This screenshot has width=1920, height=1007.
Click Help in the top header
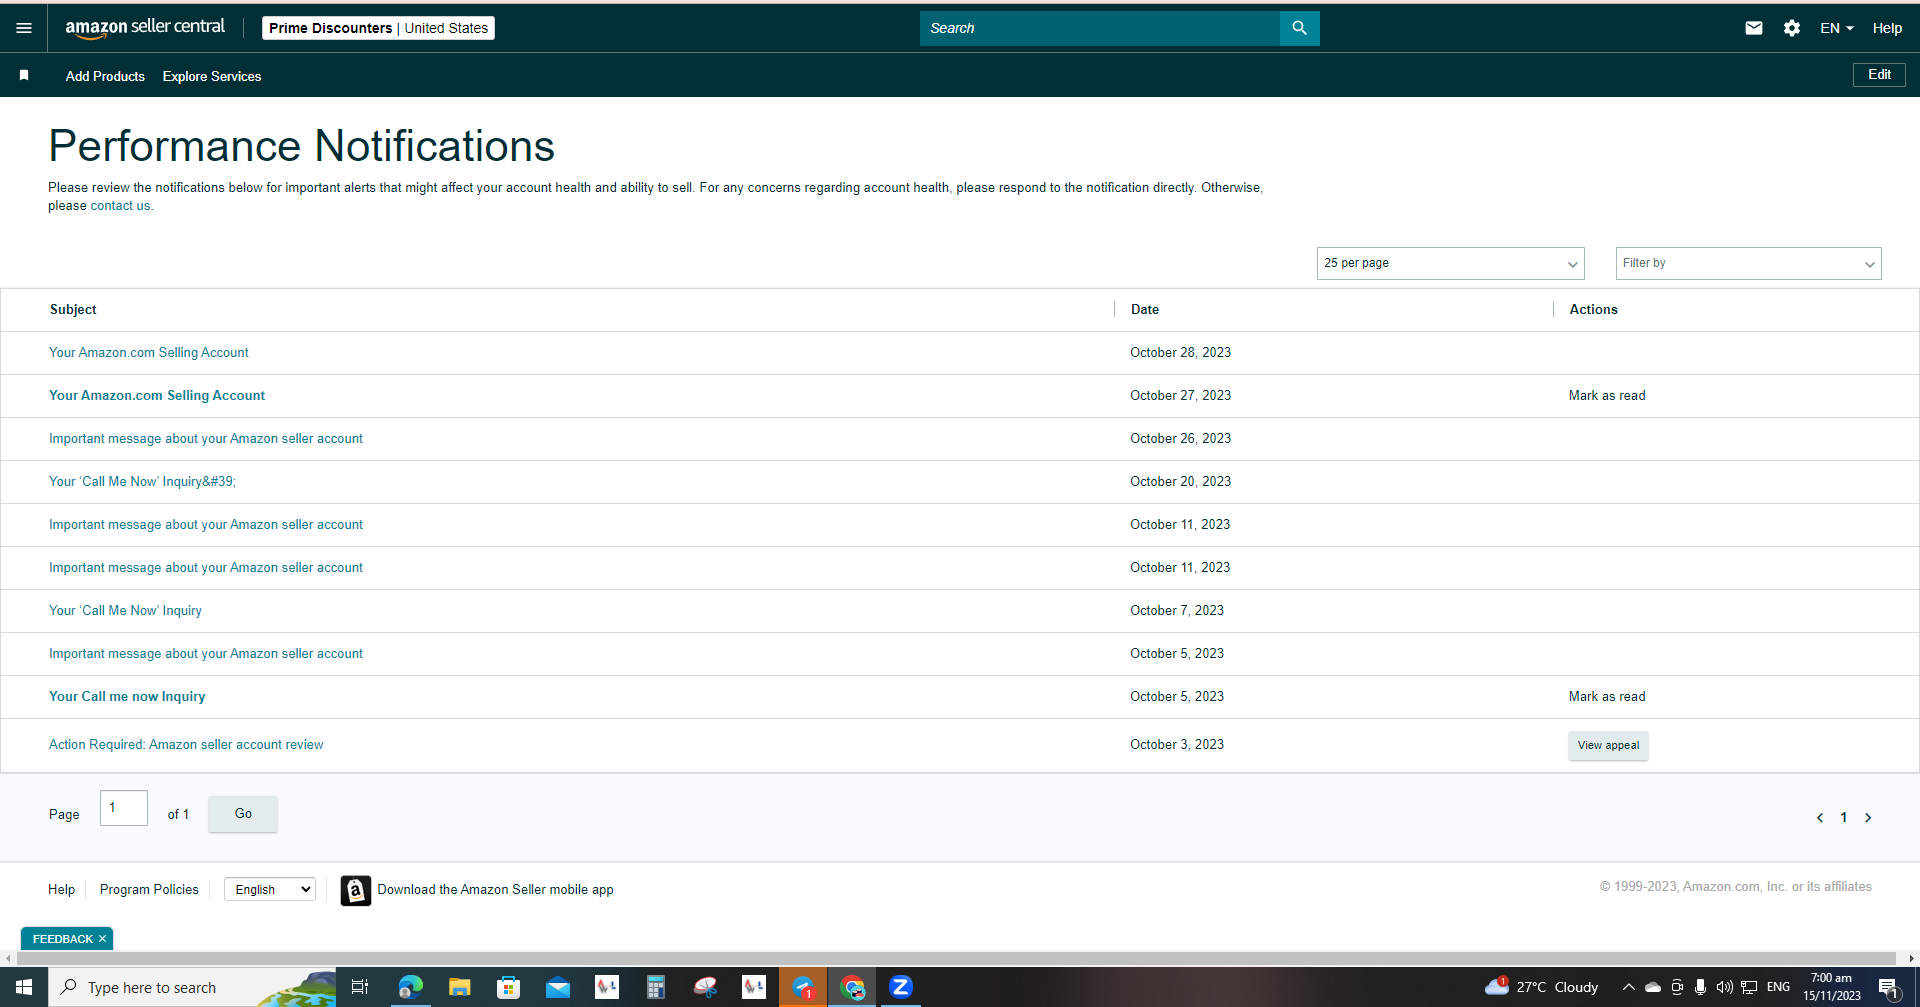click(1887, 28)
